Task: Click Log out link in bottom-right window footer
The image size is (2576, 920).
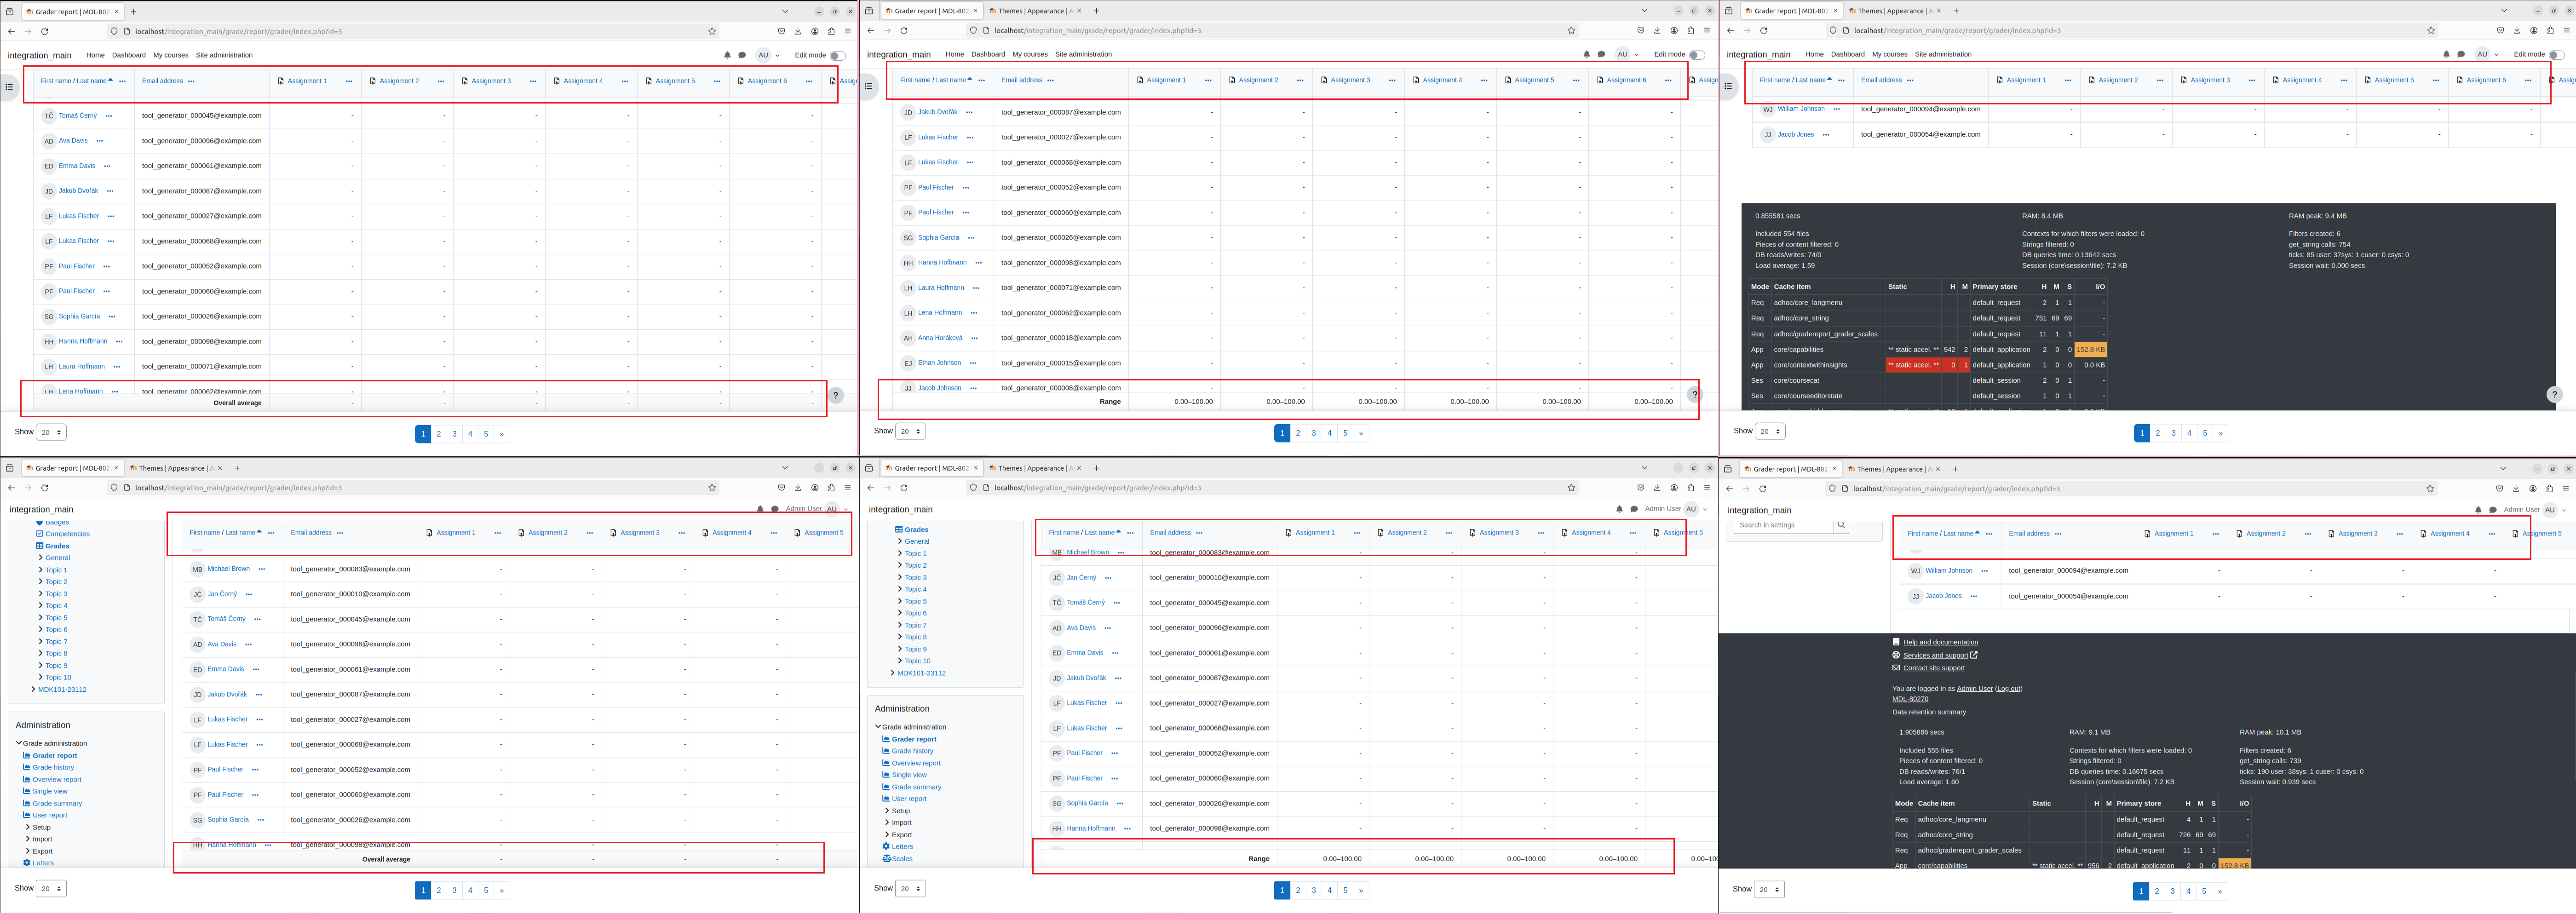Action: point(2009,689)
